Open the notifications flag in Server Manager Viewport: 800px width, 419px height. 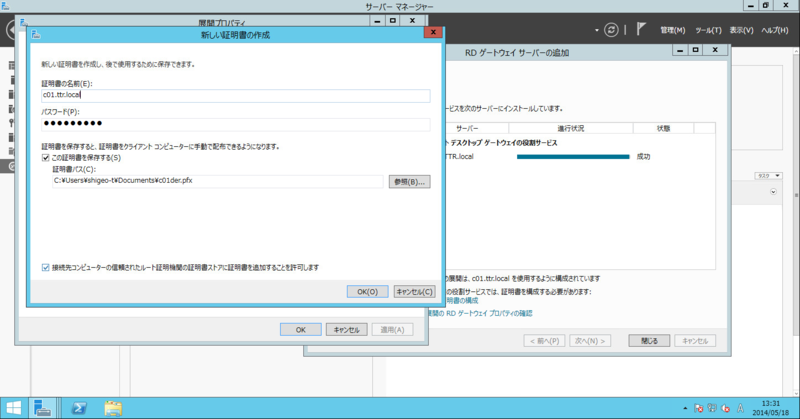pos(641,30)
